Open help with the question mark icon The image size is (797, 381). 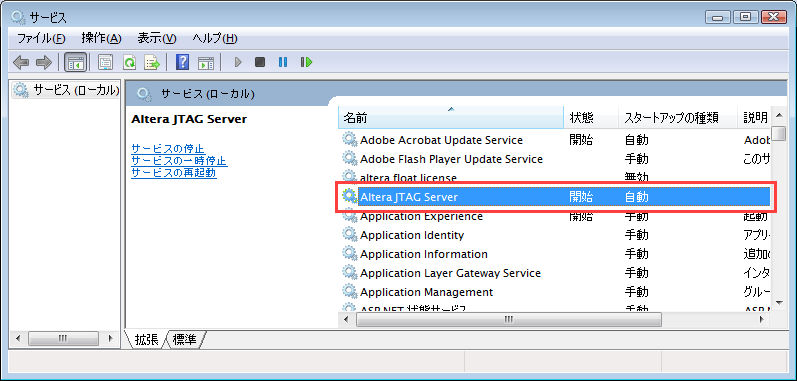[x=182, y=62]
